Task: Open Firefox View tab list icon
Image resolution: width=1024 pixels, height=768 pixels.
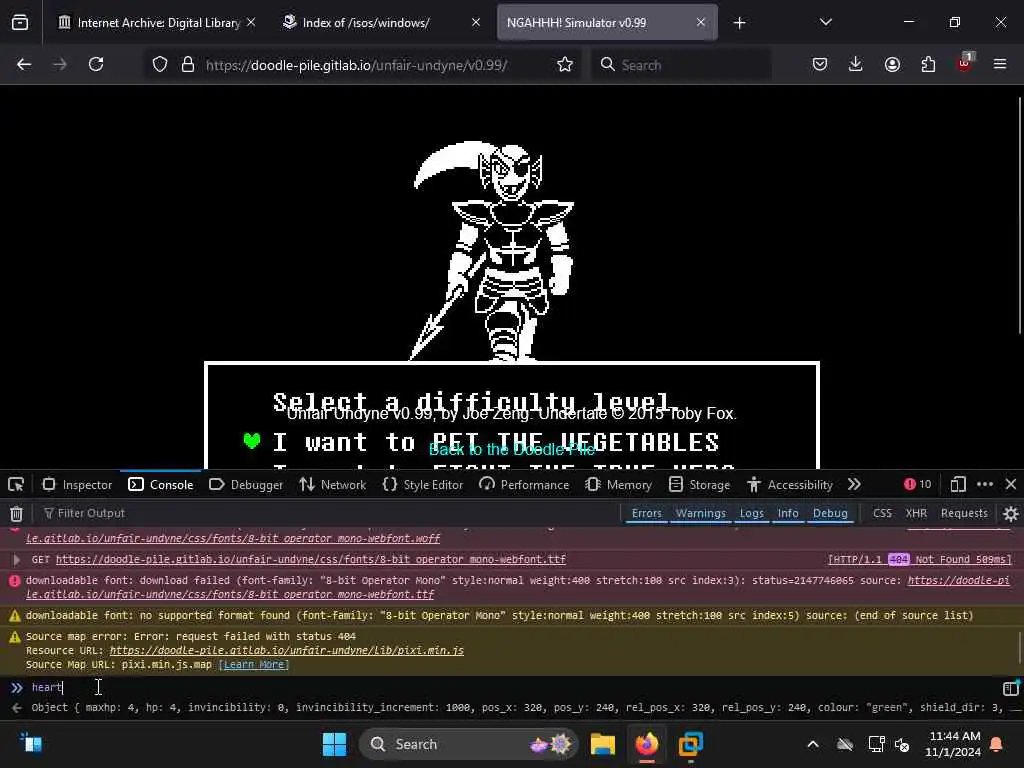Action: tap(20, 23)
